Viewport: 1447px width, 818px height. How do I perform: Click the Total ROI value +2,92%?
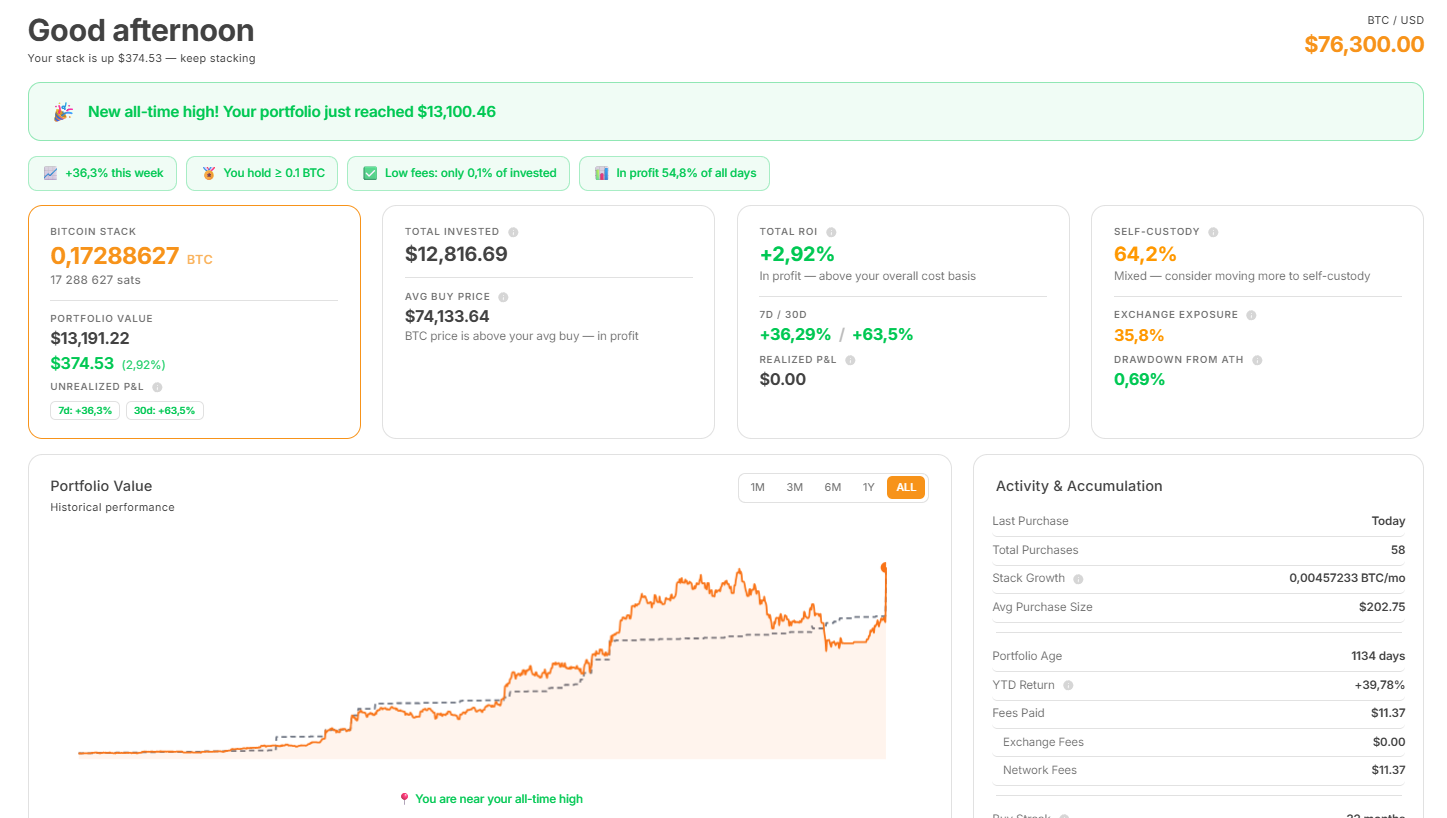797,254
